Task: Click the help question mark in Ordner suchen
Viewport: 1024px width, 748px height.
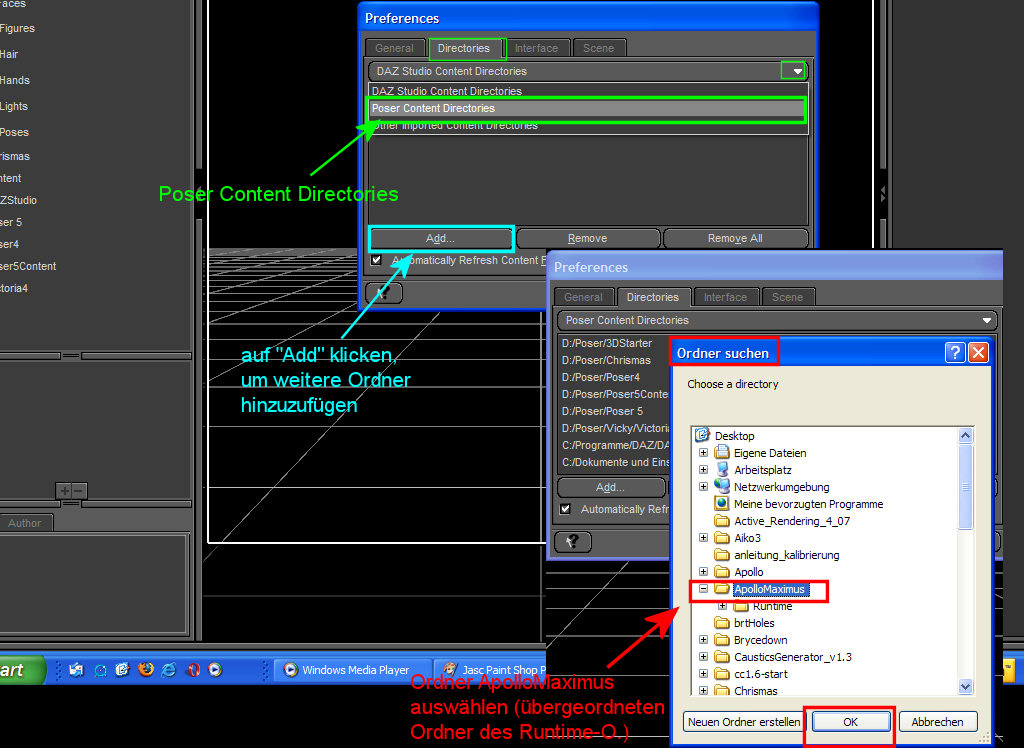Action: [955, 353]
